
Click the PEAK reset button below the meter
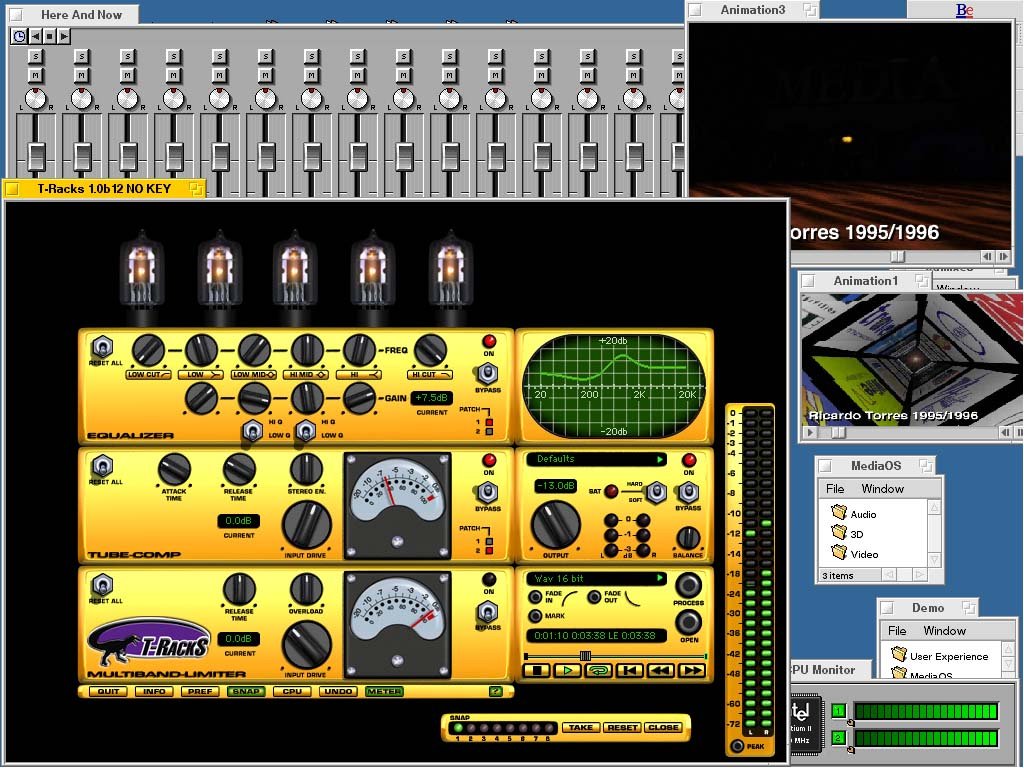737,746
